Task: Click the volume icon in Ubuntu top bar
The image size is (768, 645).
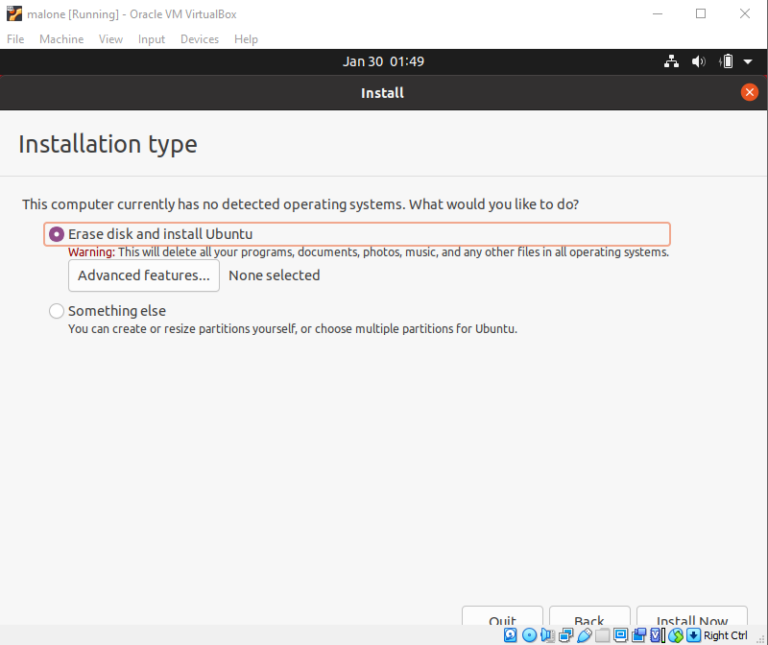Action: pyautogui.click(x=699, y=62)
